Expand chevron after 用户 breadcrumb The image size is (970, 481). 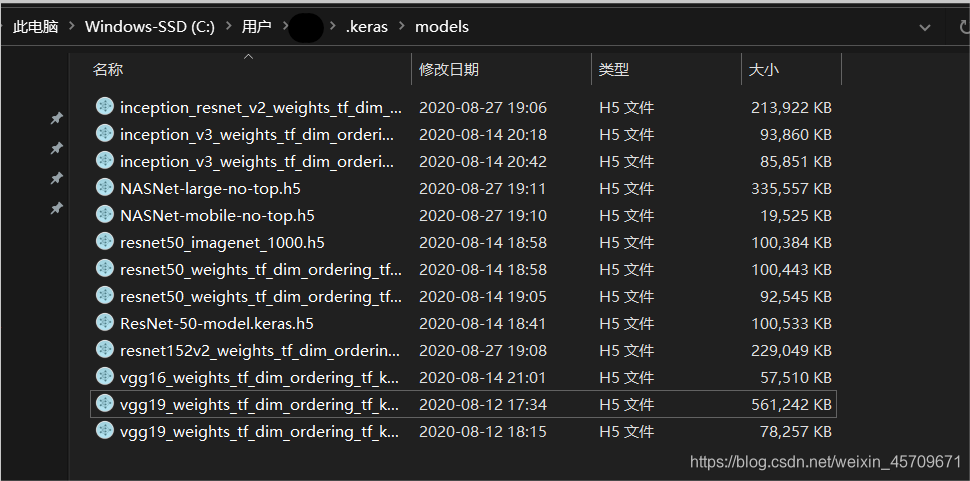[x=285, y=27]
